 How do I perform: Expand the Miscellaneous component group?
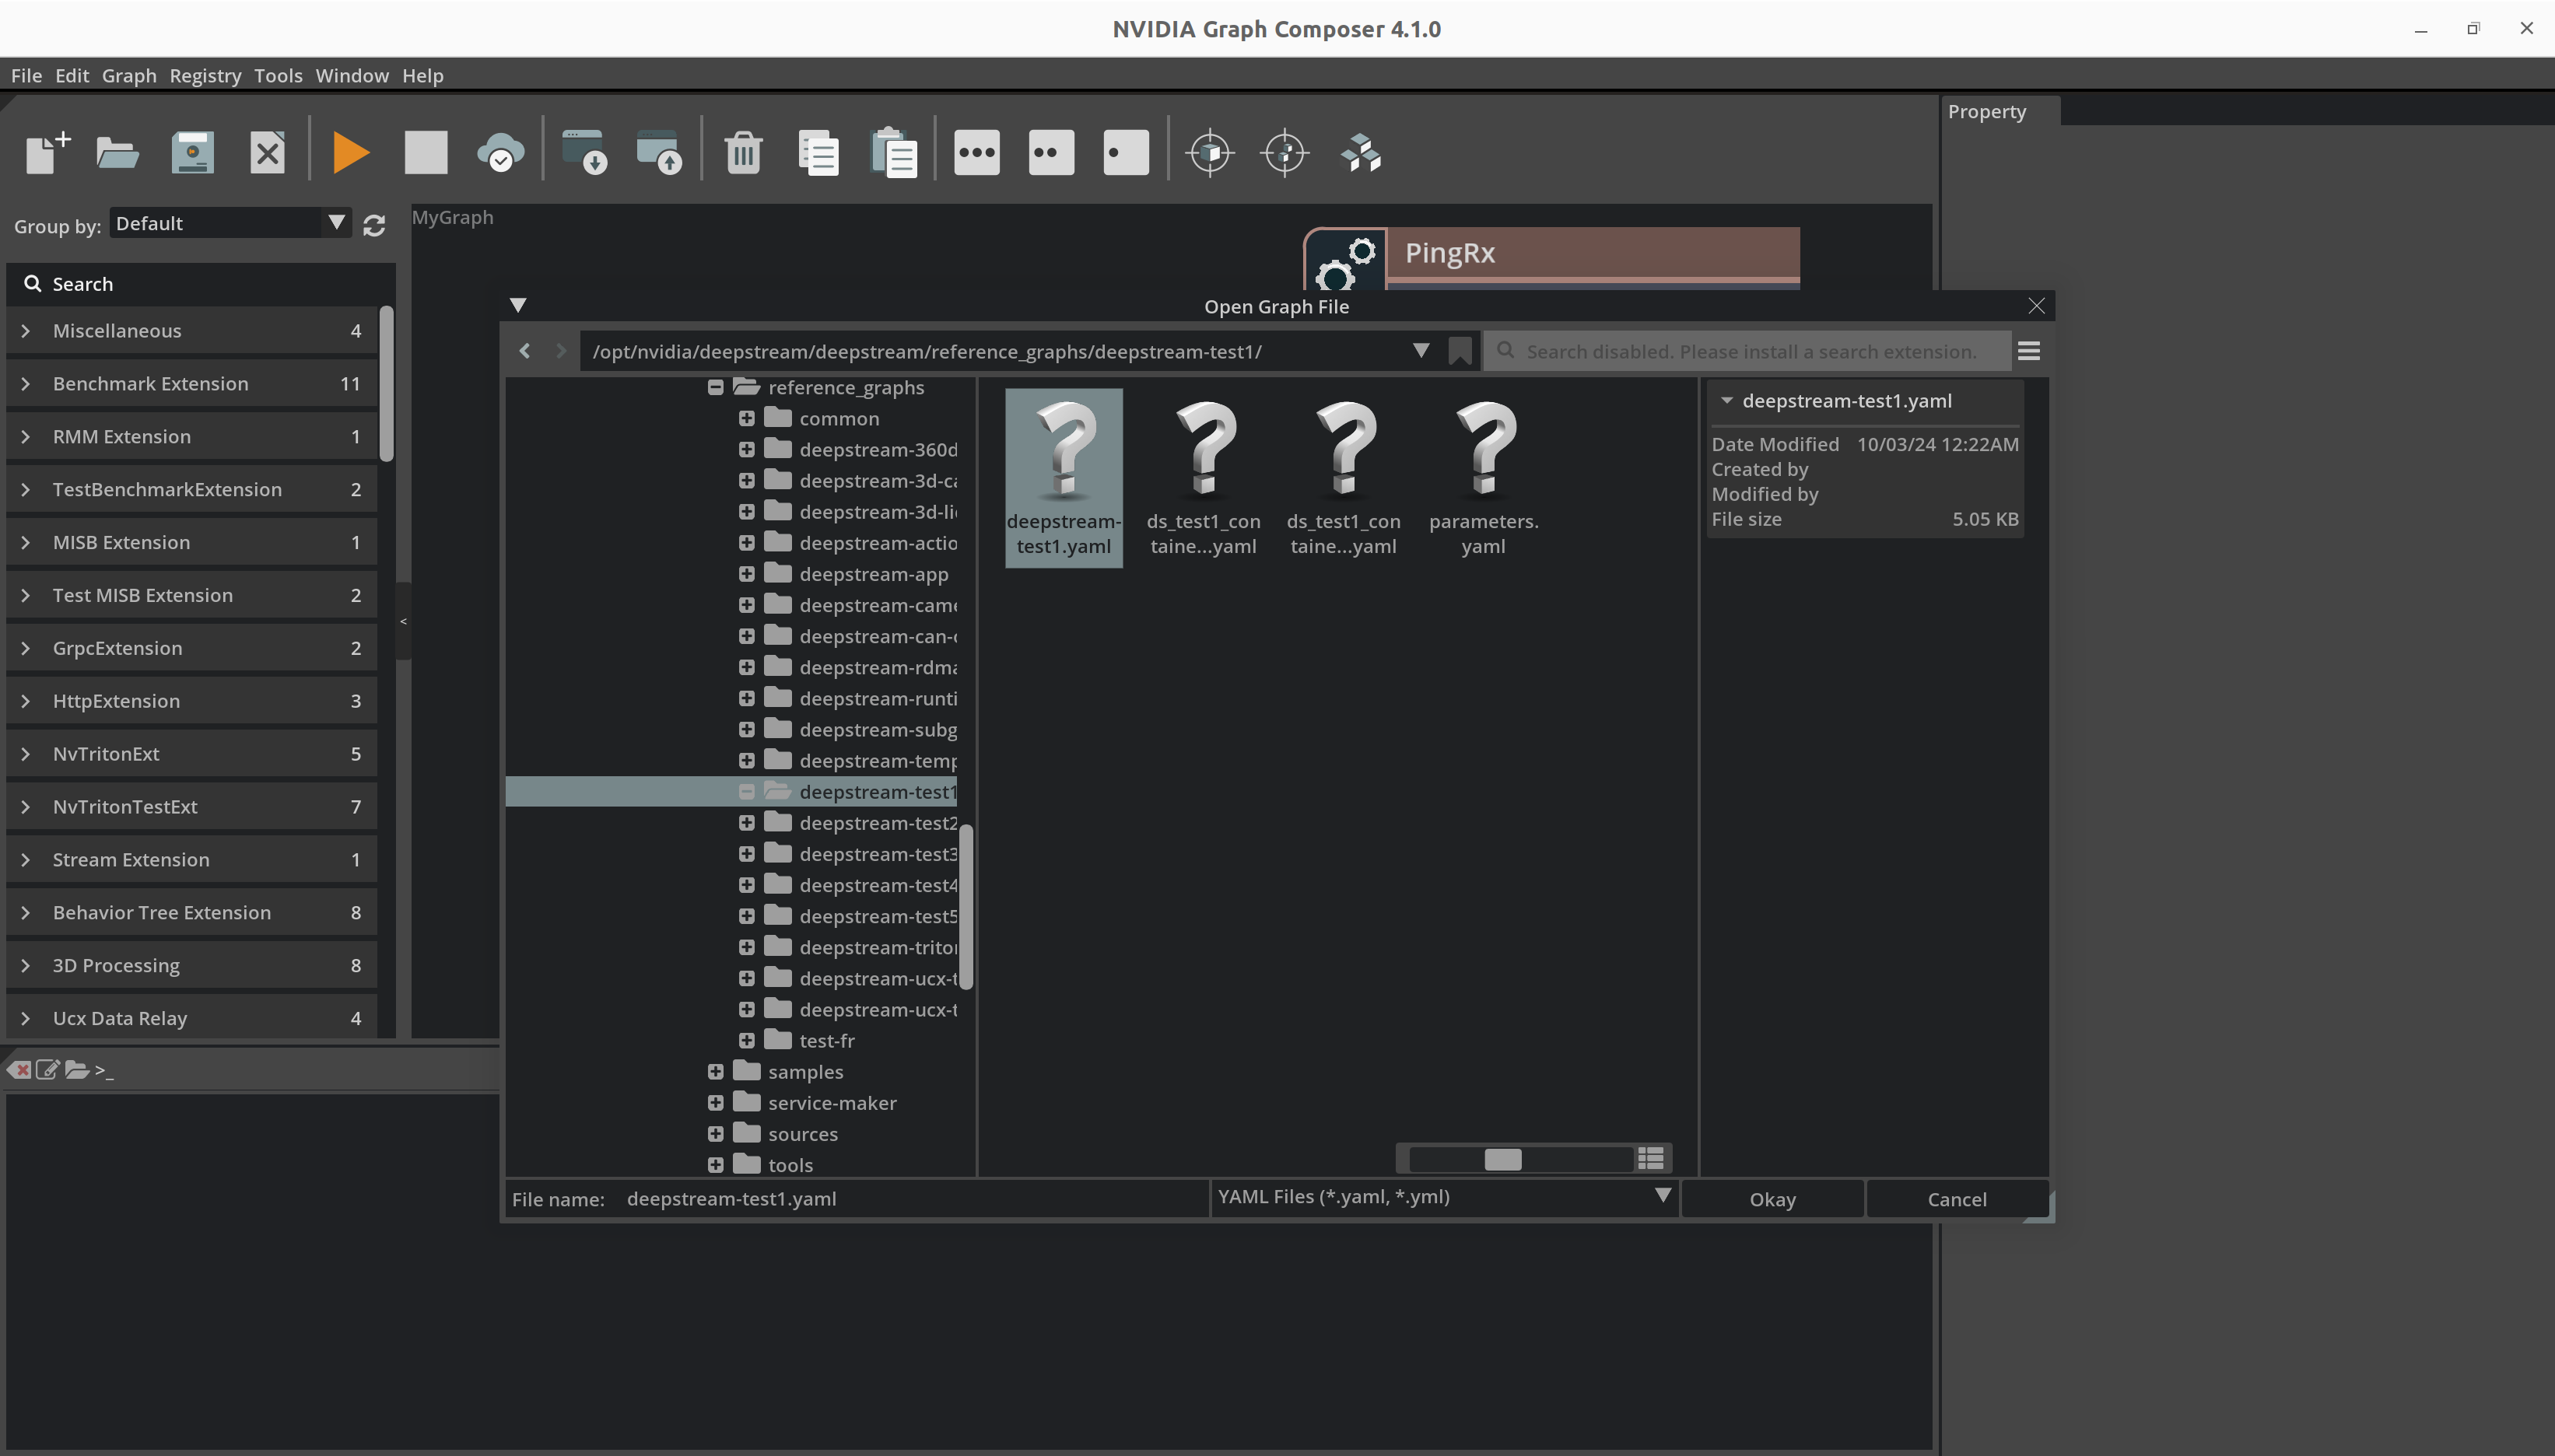(25, 330)
